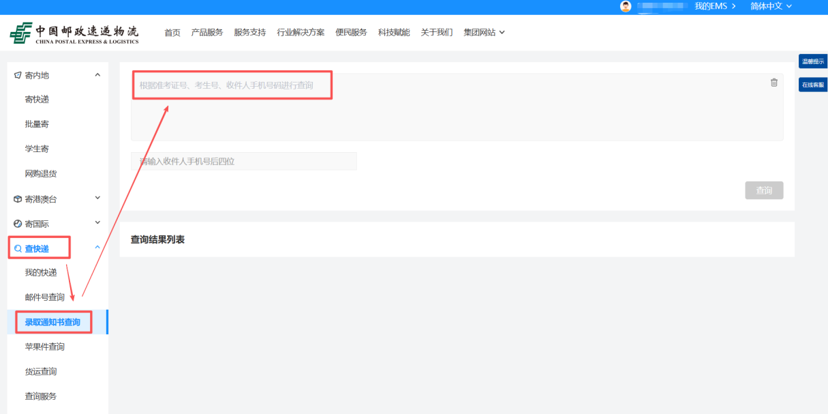
Task: Click the user avatar icon
Action: click(626, 6)
